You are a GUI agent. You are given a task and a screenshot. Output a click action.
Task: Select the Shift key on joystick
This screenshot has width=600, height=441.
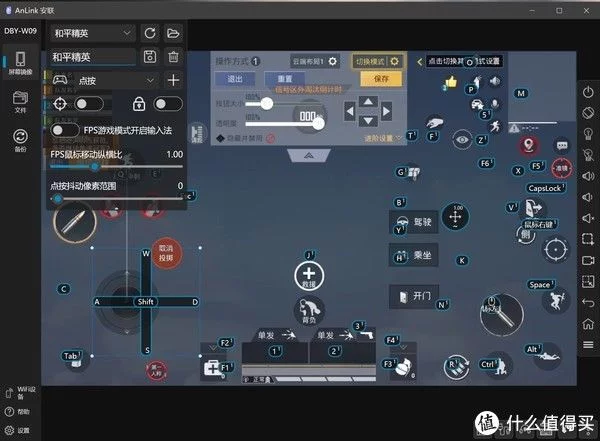(145, 302)
